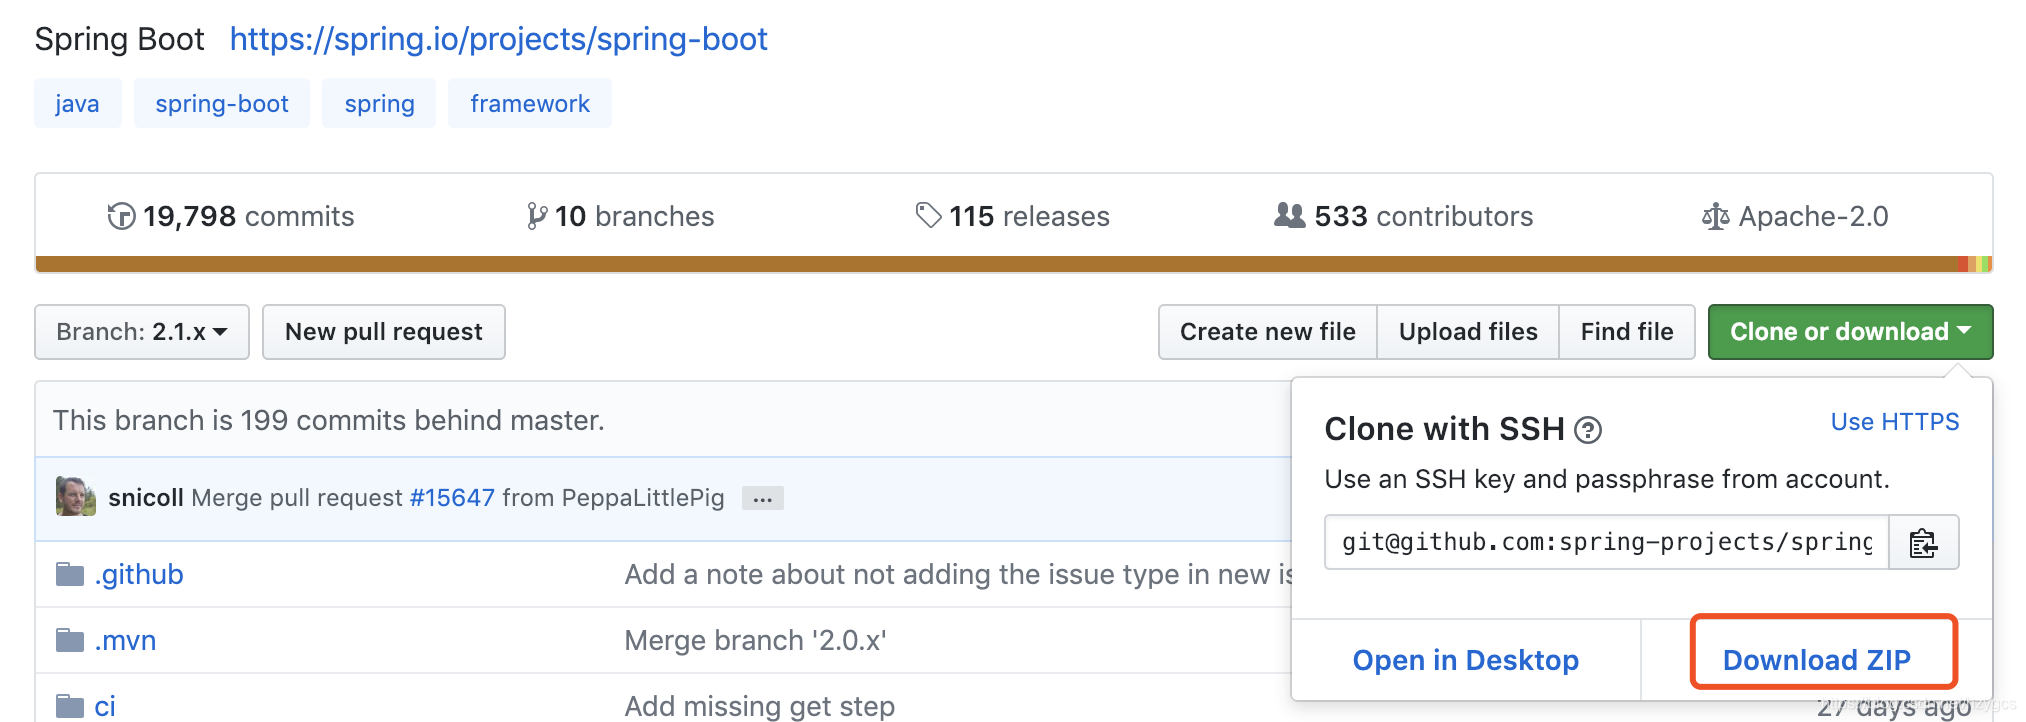Click commit message 'Add missing get step'

759,706
